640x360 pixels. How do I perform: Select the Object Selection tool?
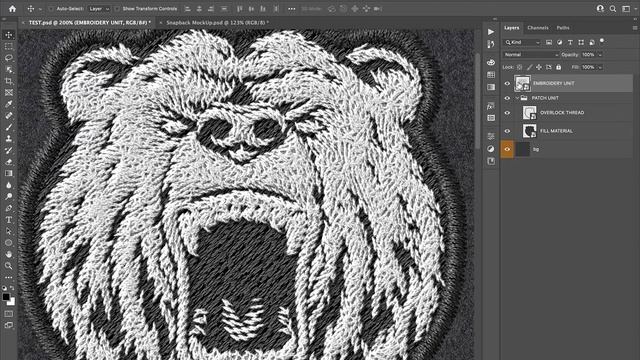click(x=9, y=70)
